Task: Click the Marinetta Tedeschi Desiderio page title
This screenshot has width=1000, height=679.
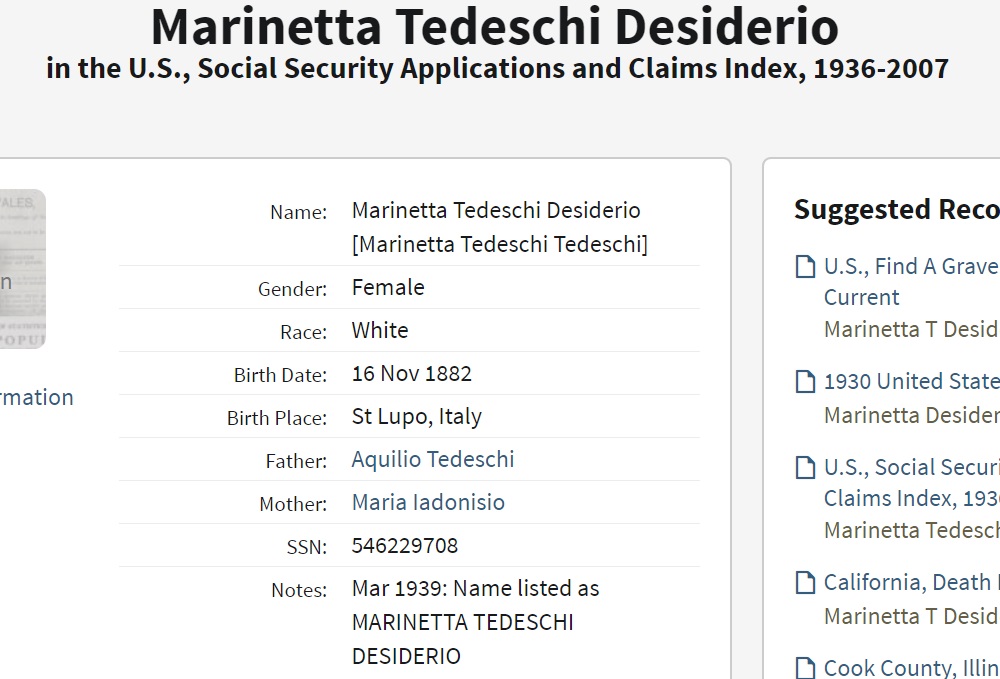Action: 494,28
